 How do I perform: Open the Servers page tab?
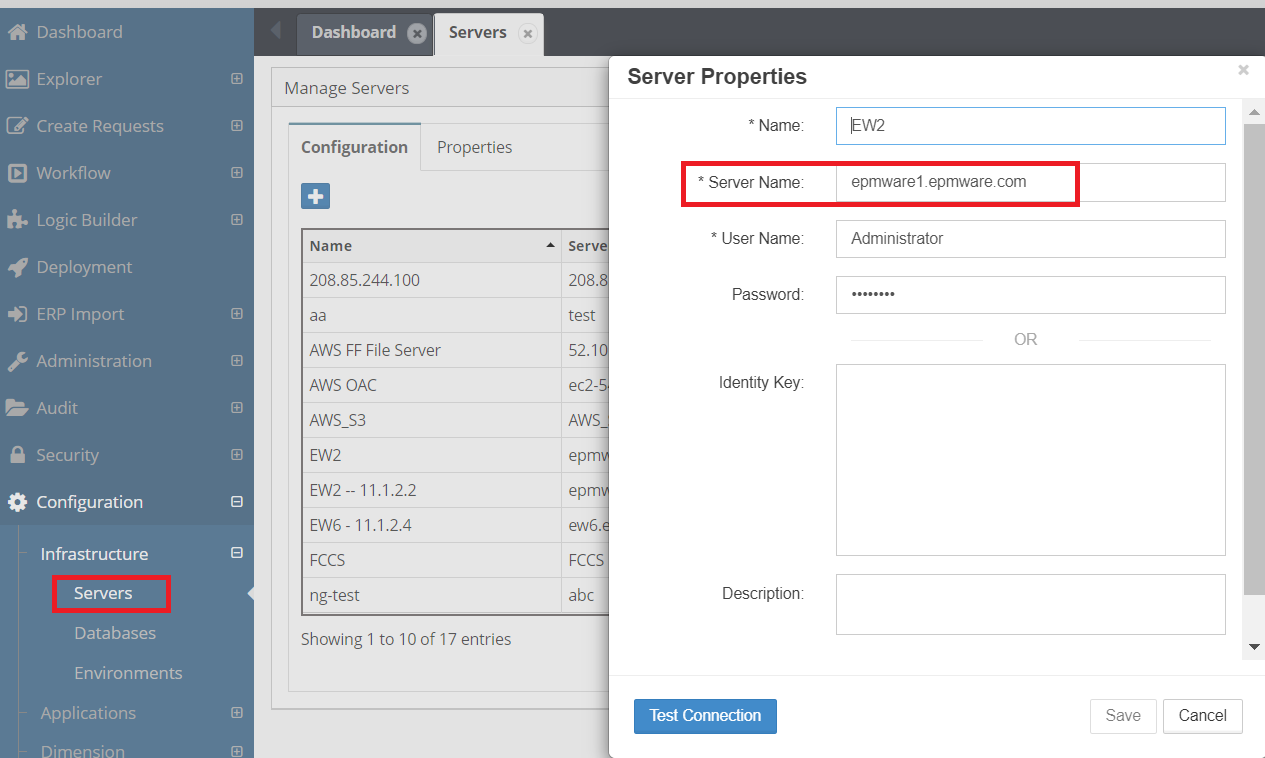pos(477,33)
